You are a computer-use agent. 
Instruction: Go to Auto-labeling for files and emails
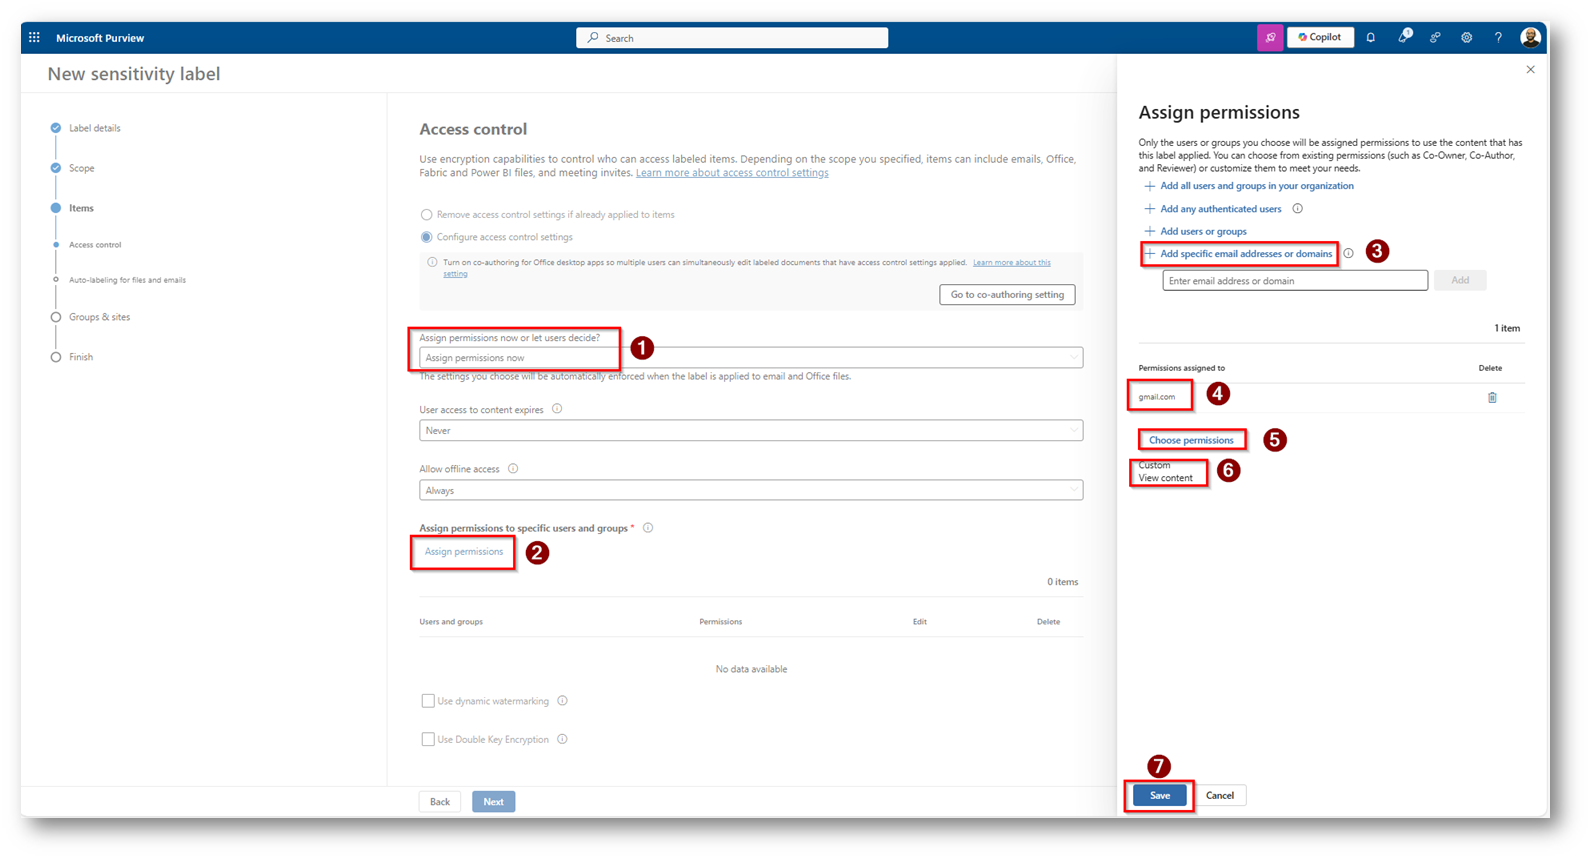[127, 280]
